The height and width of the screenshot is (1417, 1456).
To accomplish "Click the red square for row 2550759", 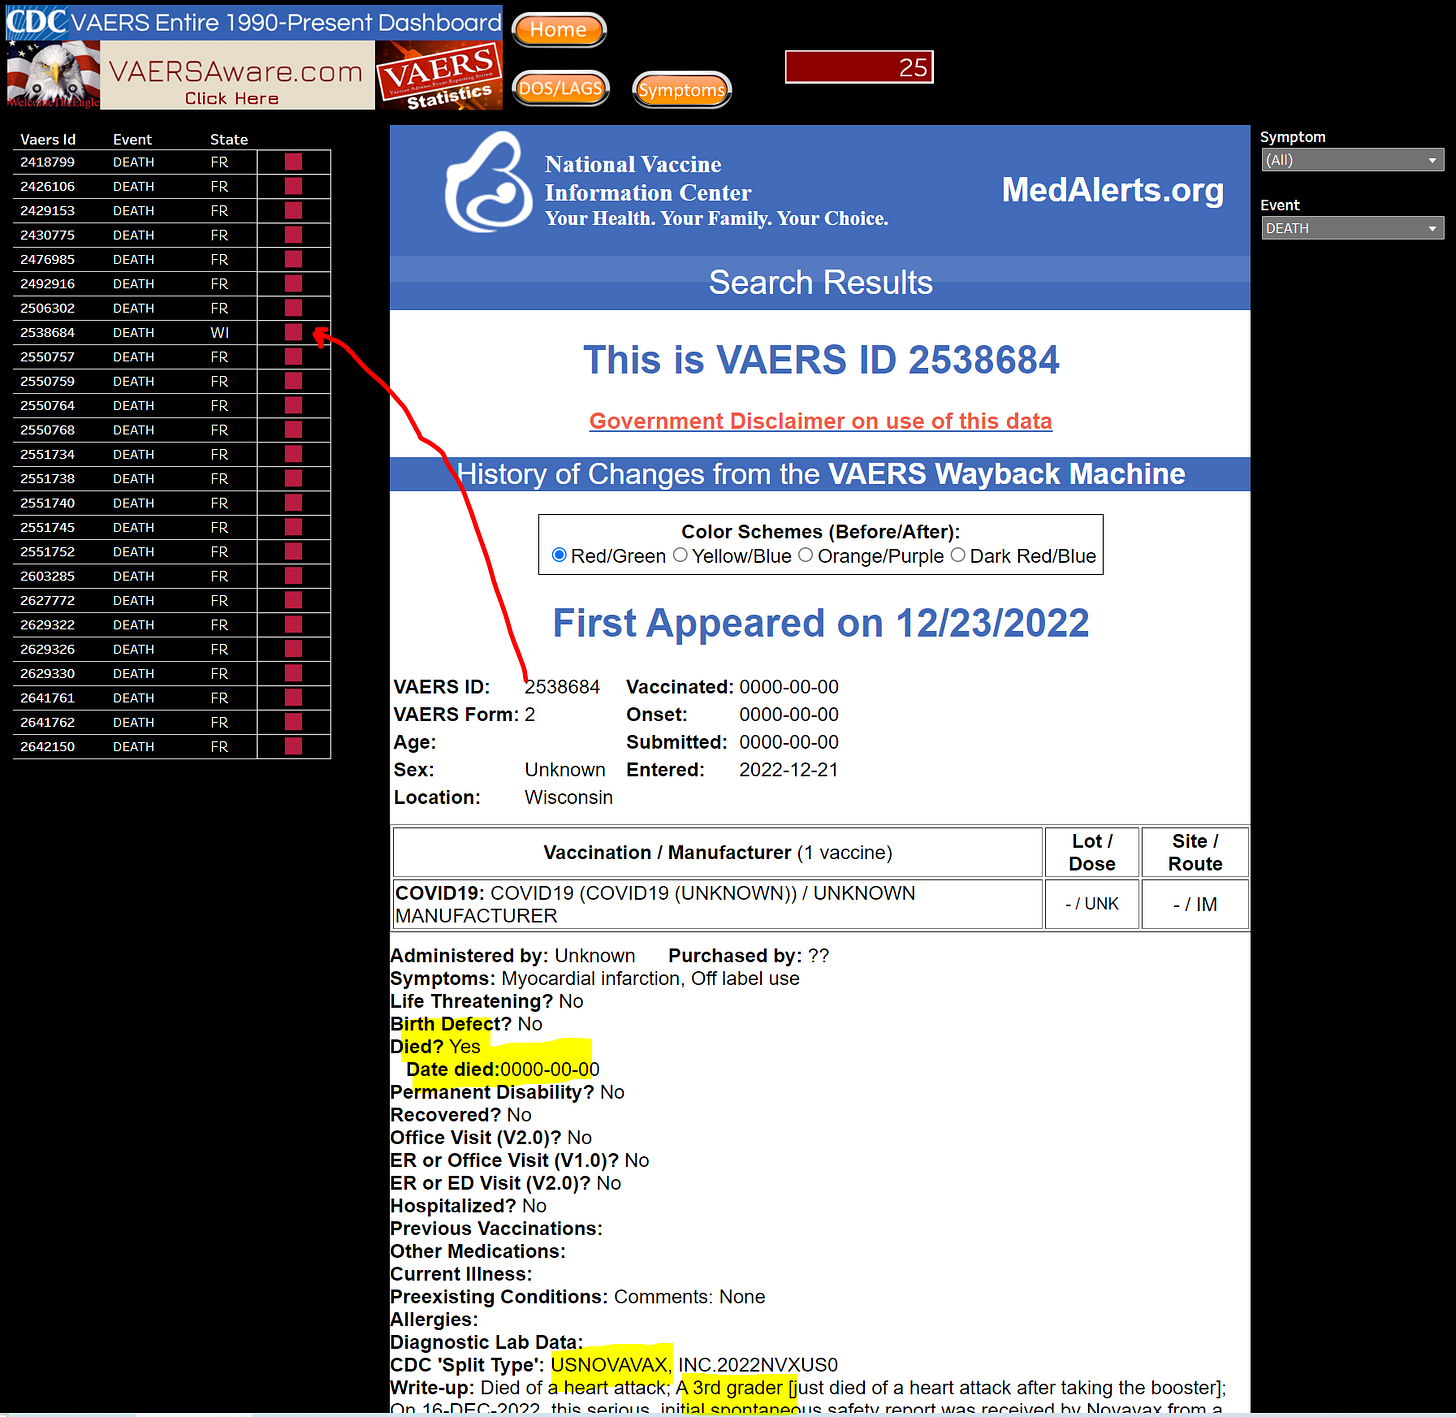I will coord(293,380).
